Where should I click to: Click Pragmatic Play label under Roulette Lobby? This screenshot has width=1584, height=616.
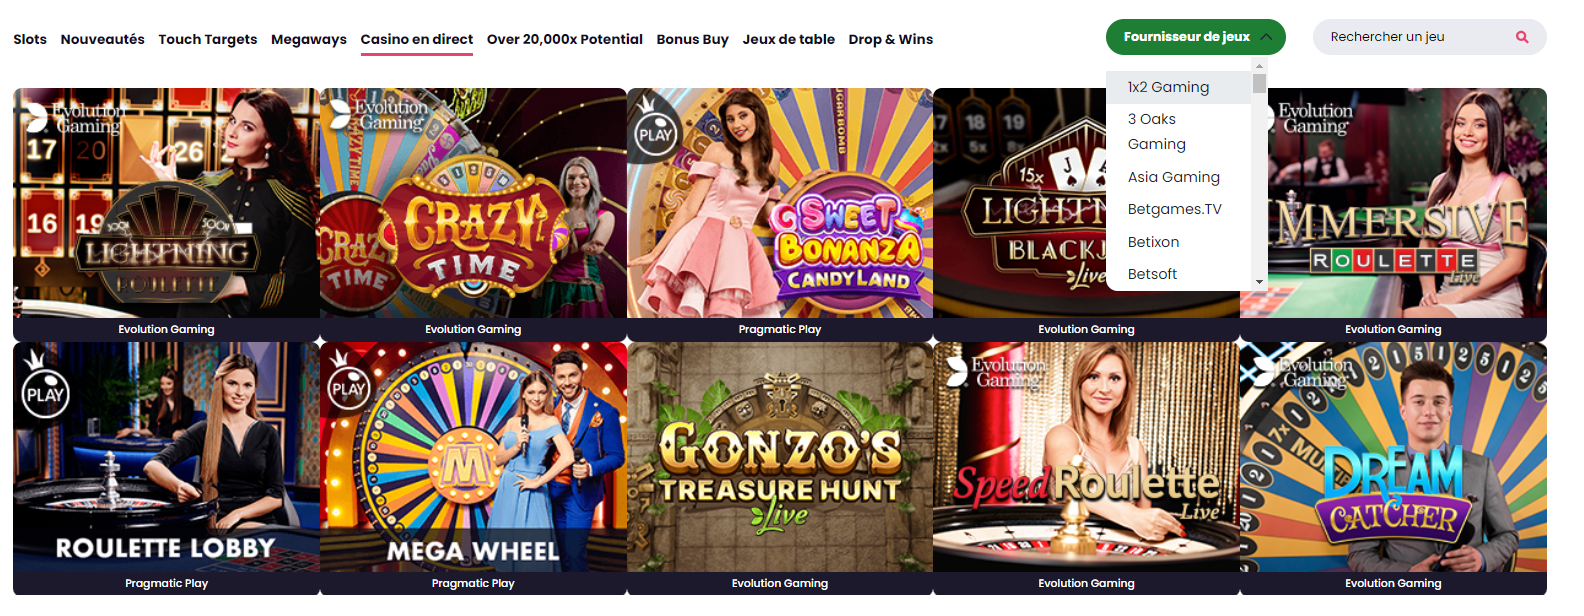coord(166,583)
